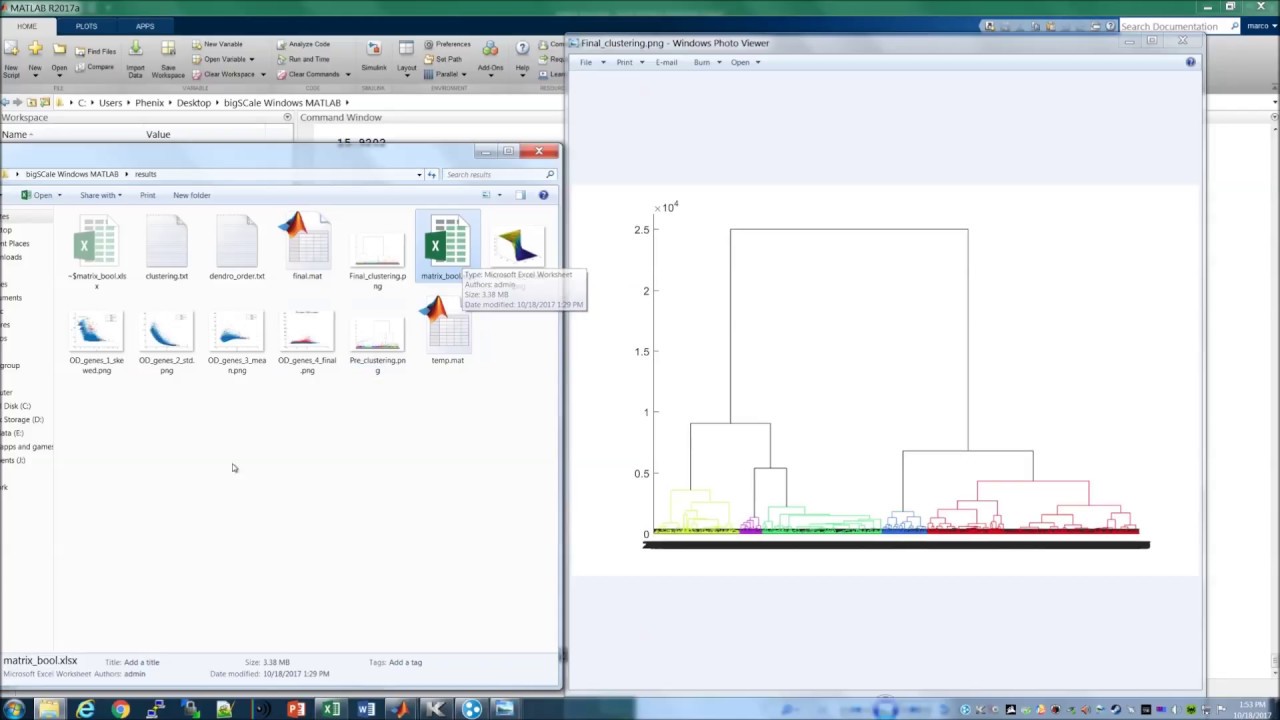Image resolution: width=1280 pixels, height=720 pixels.
Task: Open PowerPoint from the taskbar
Action: tap(296, 709)
